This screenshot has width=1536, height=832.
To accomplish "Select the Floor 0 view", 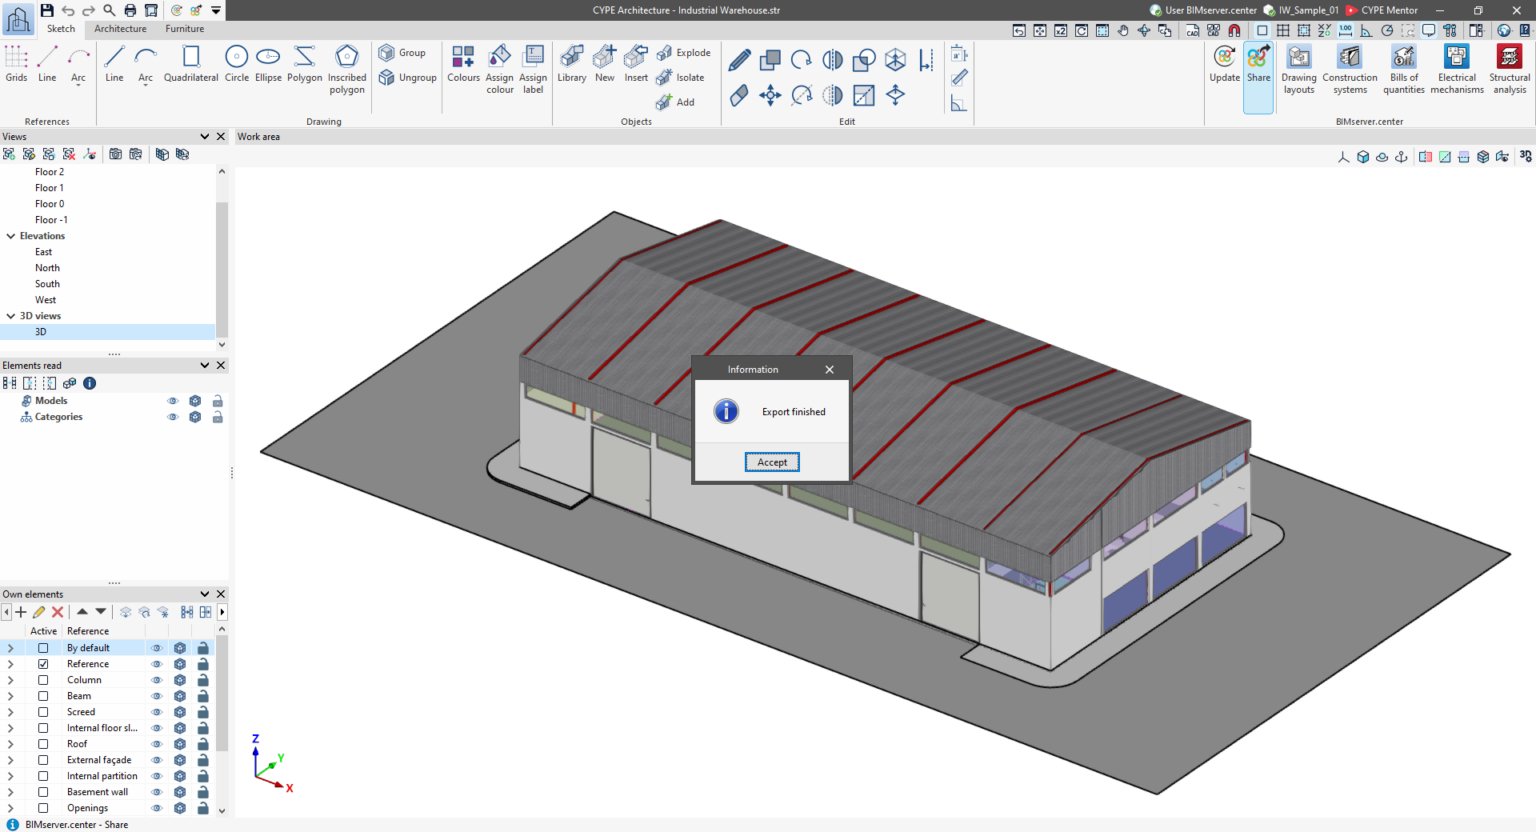I will point(49,204).
